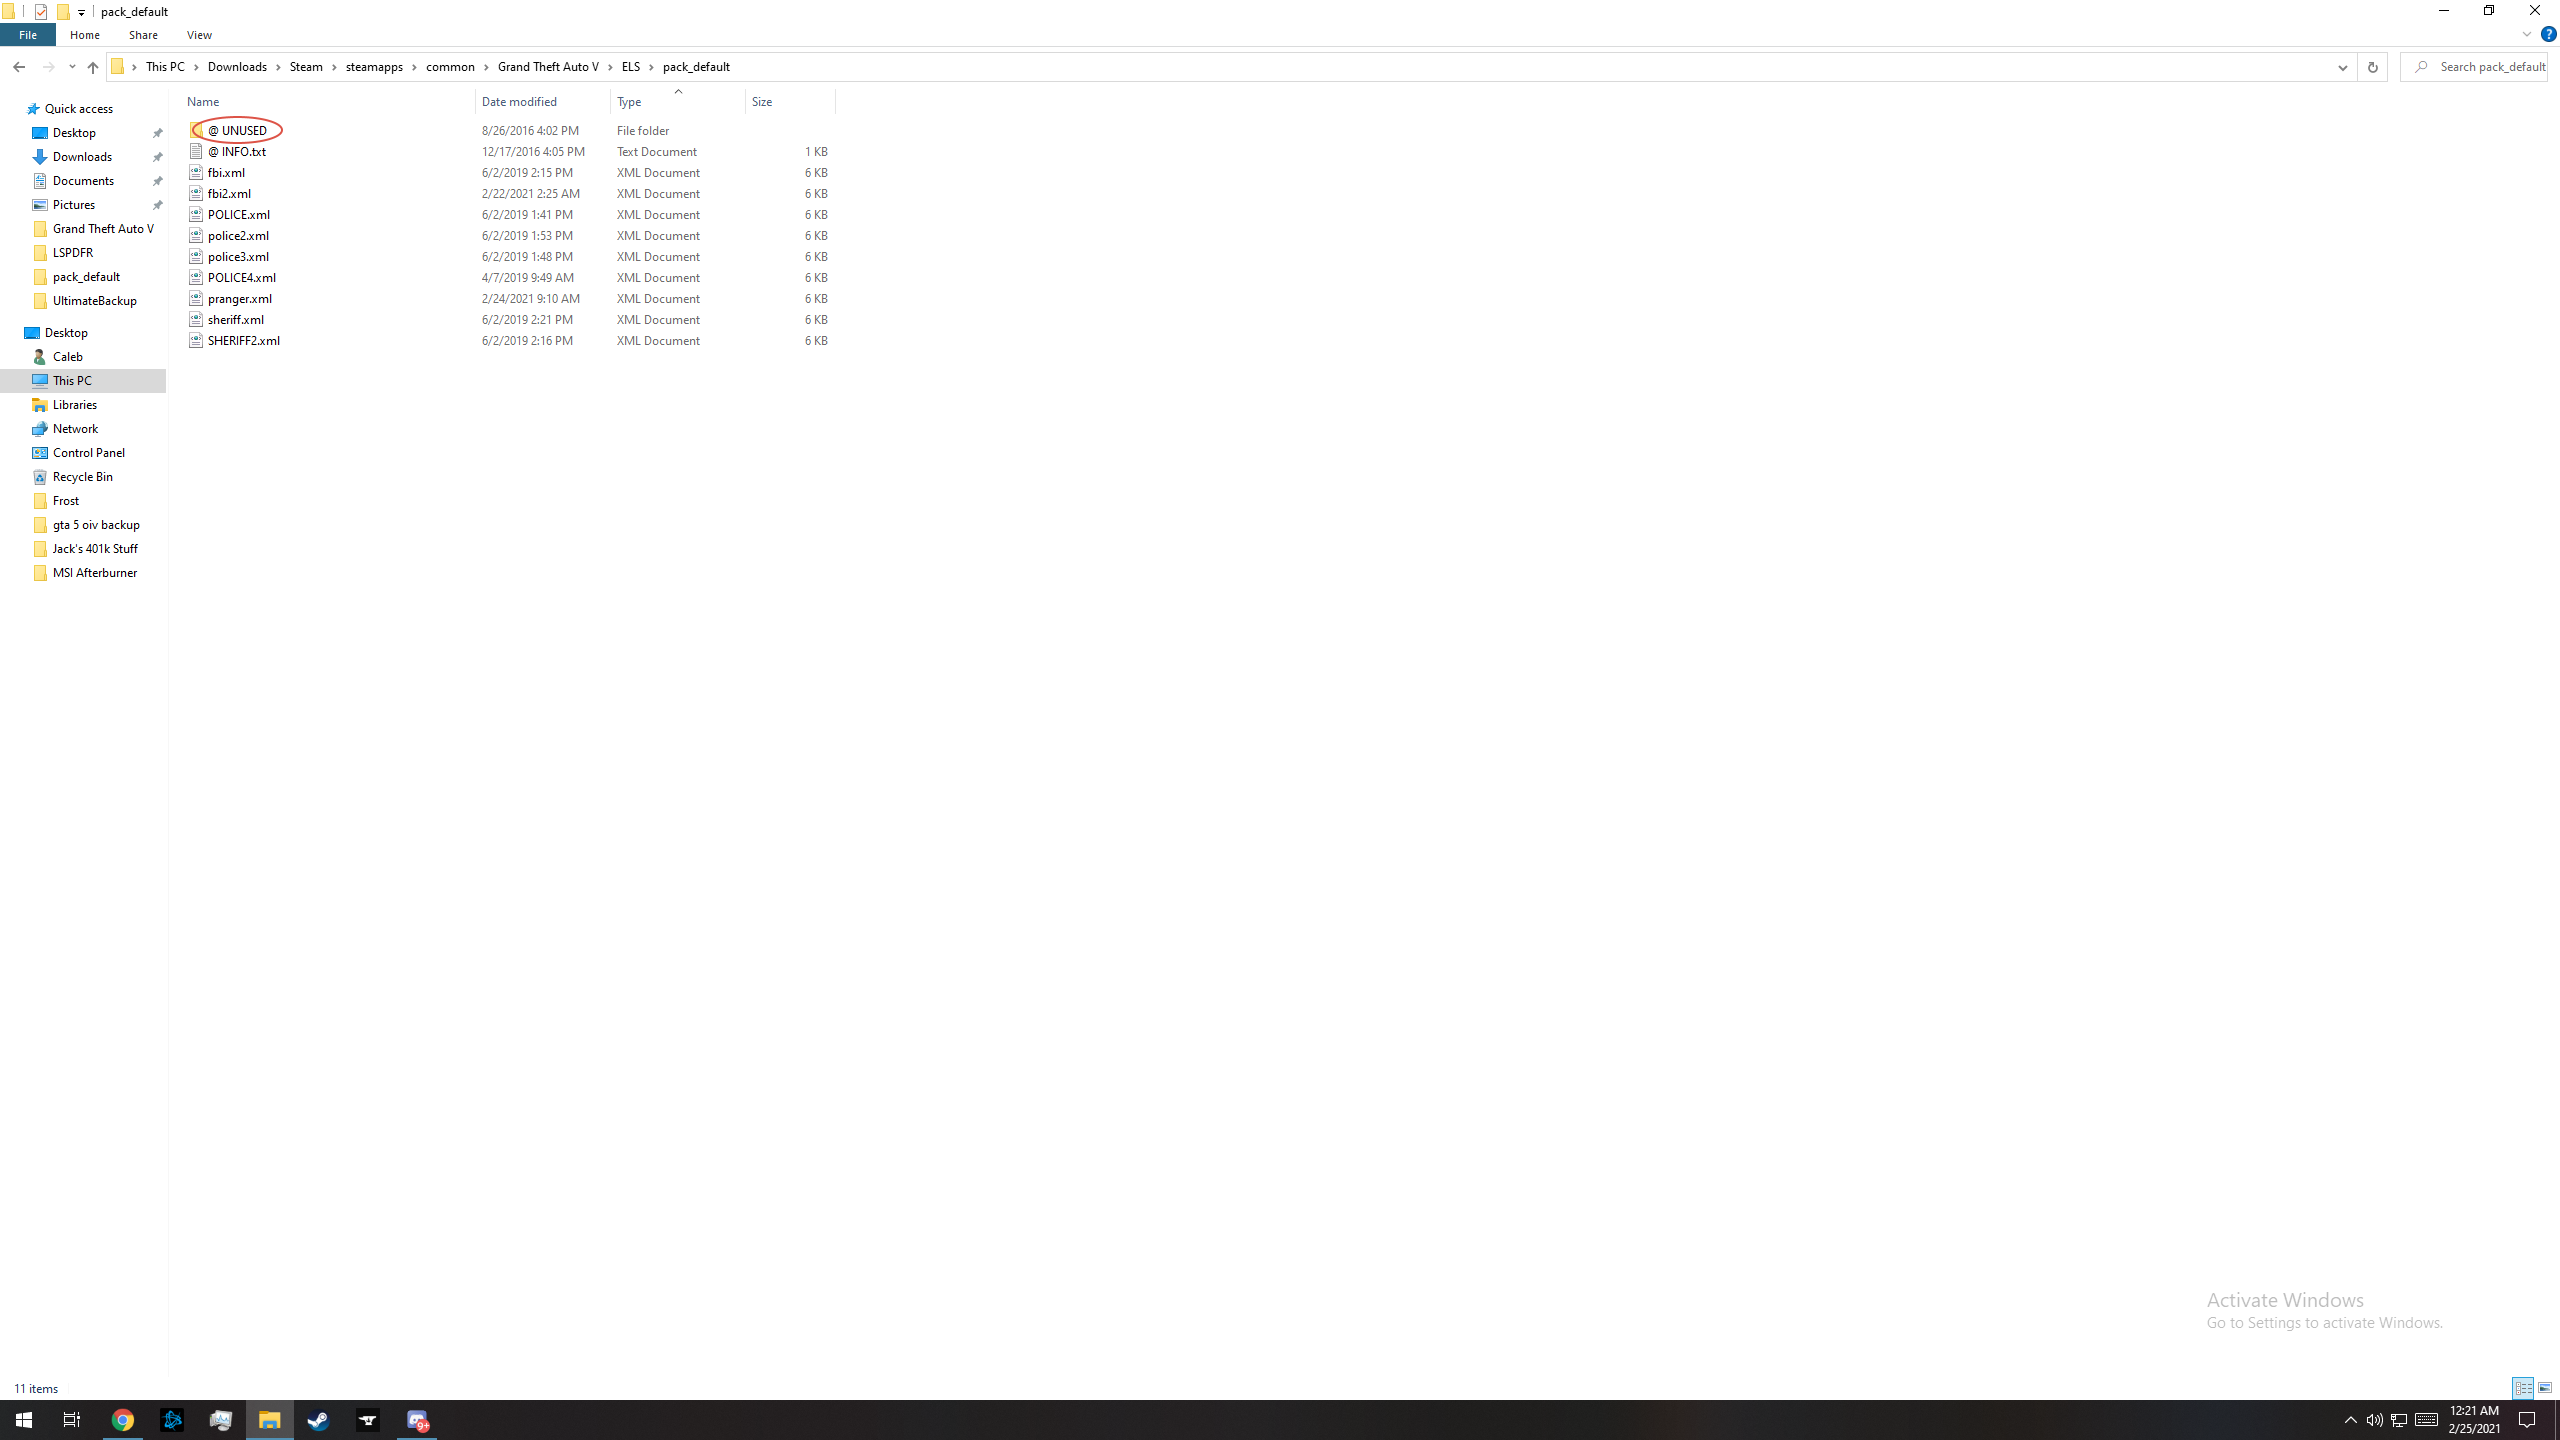This screenshot has width=2560, height=1440.
Task: Launch Google Chrome from the taskbar
Action: click(122, 1420)
